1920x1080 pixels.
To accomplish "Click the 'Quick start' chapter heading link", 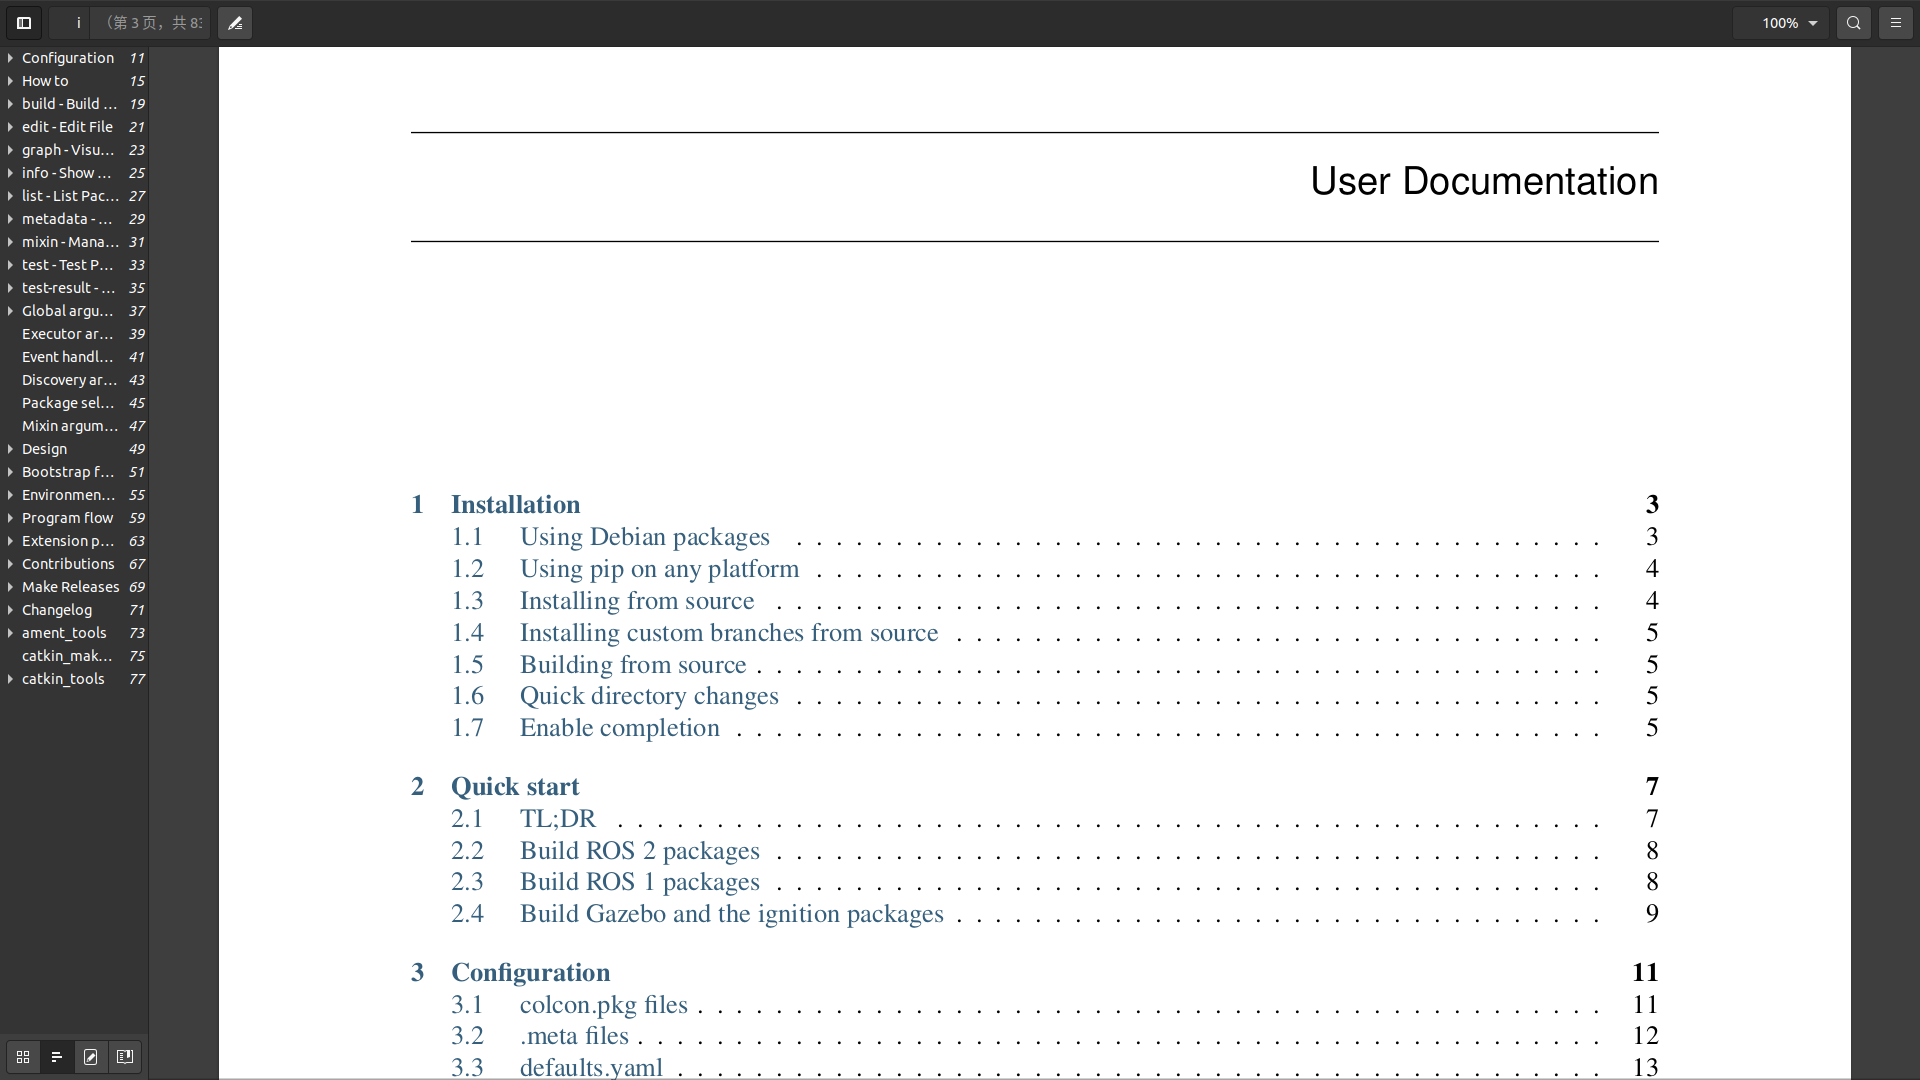I will pyautogui.click(x=514, y=787).
